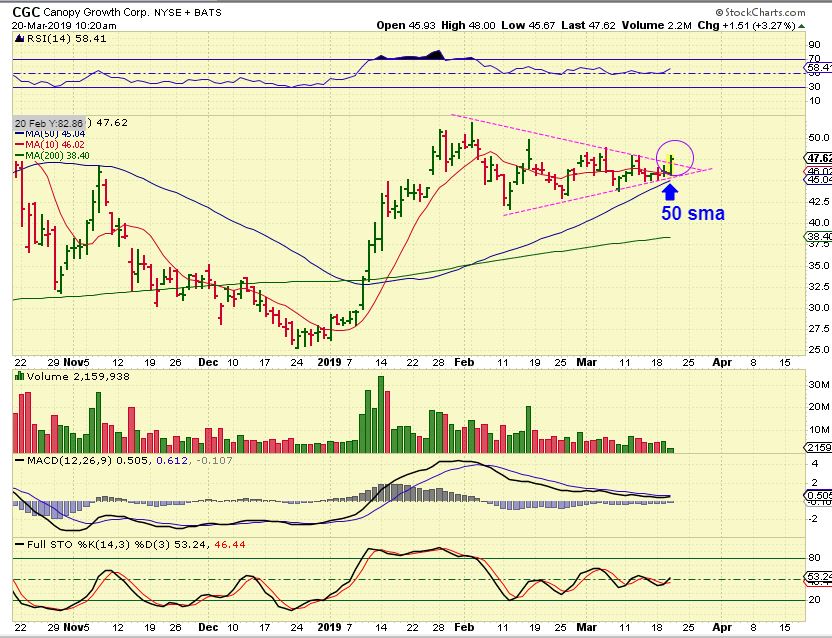Click the 20-Mar-2019 10:20am timestamp
This screenshot has height=638, width=832.
tap(65, 25)
